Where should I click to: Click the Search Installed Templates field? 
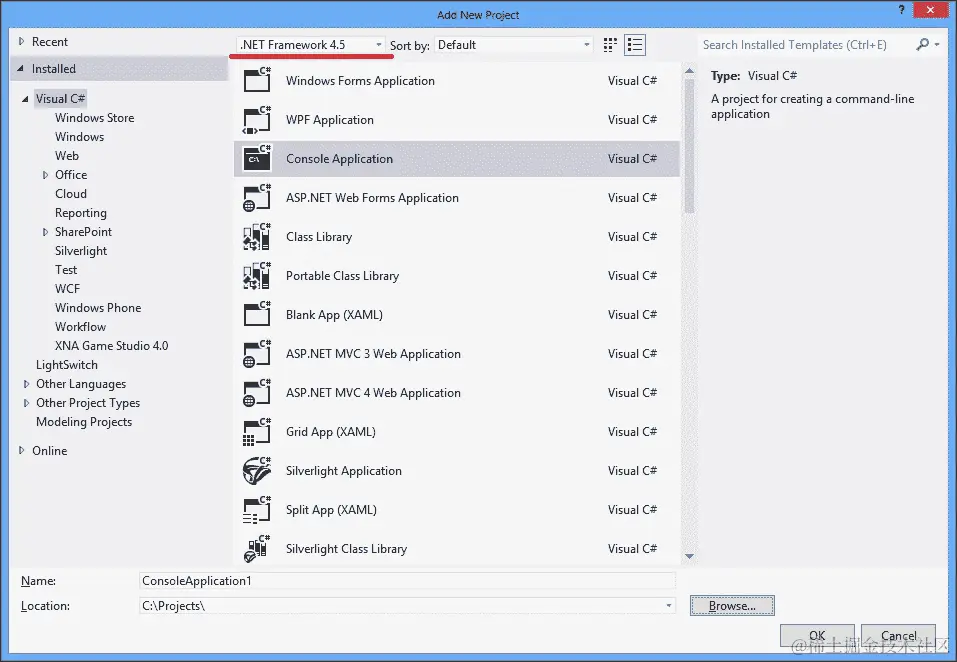click(x=806, y=45)
